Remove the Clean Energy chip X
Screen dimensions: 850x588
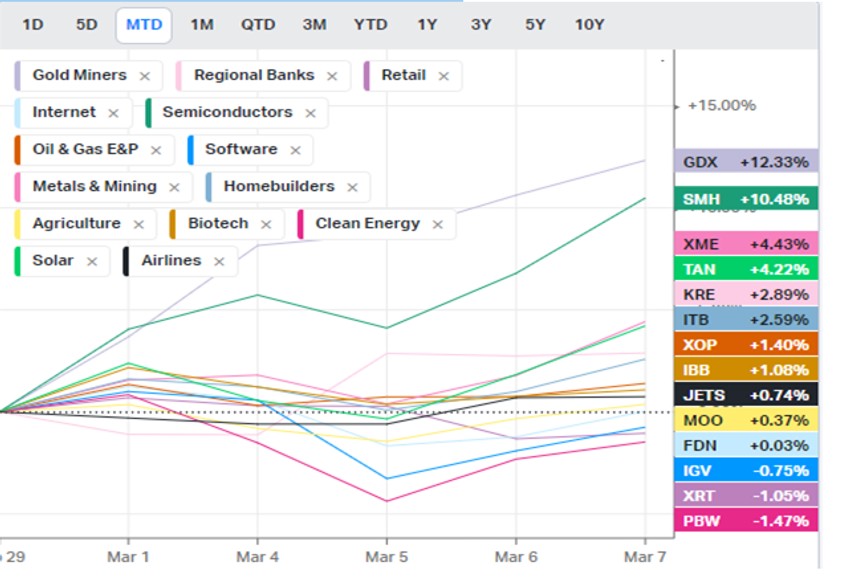coord(437,224)
